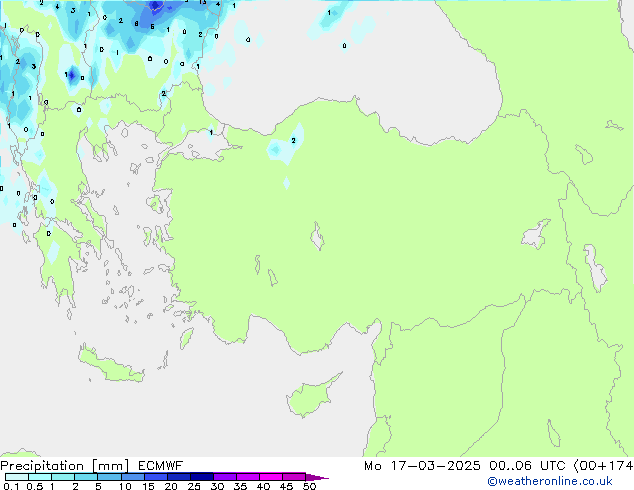
Task: Click the legend arrow tip beyond 50 mm
Action: 317,477
